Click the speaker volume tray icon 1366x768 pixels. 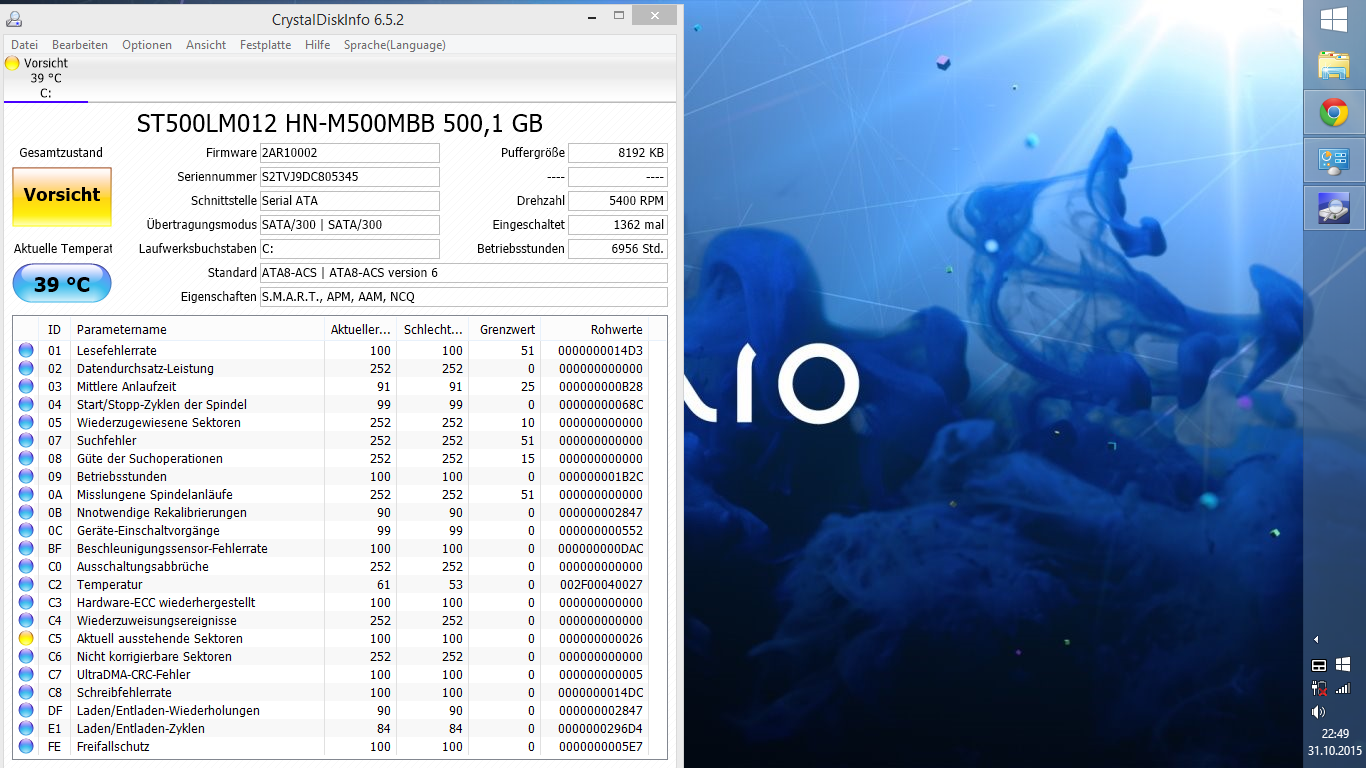[x=1317, y=712]
